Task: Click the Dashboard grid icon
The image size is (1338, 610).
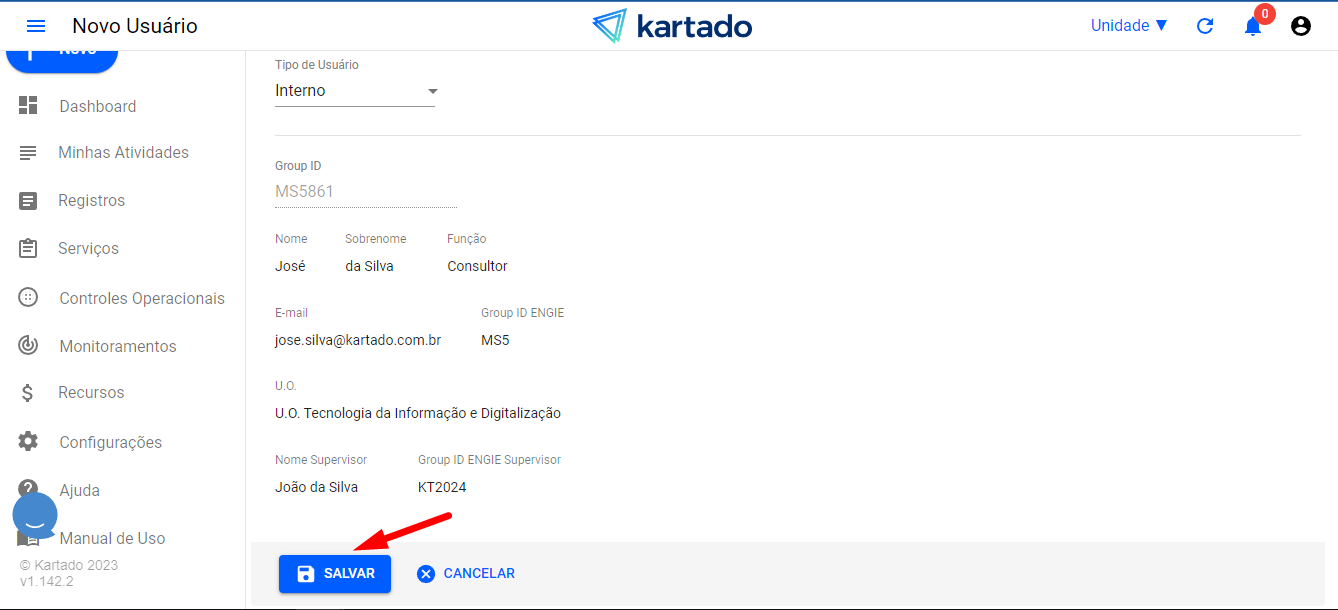Action: point(28,106)
